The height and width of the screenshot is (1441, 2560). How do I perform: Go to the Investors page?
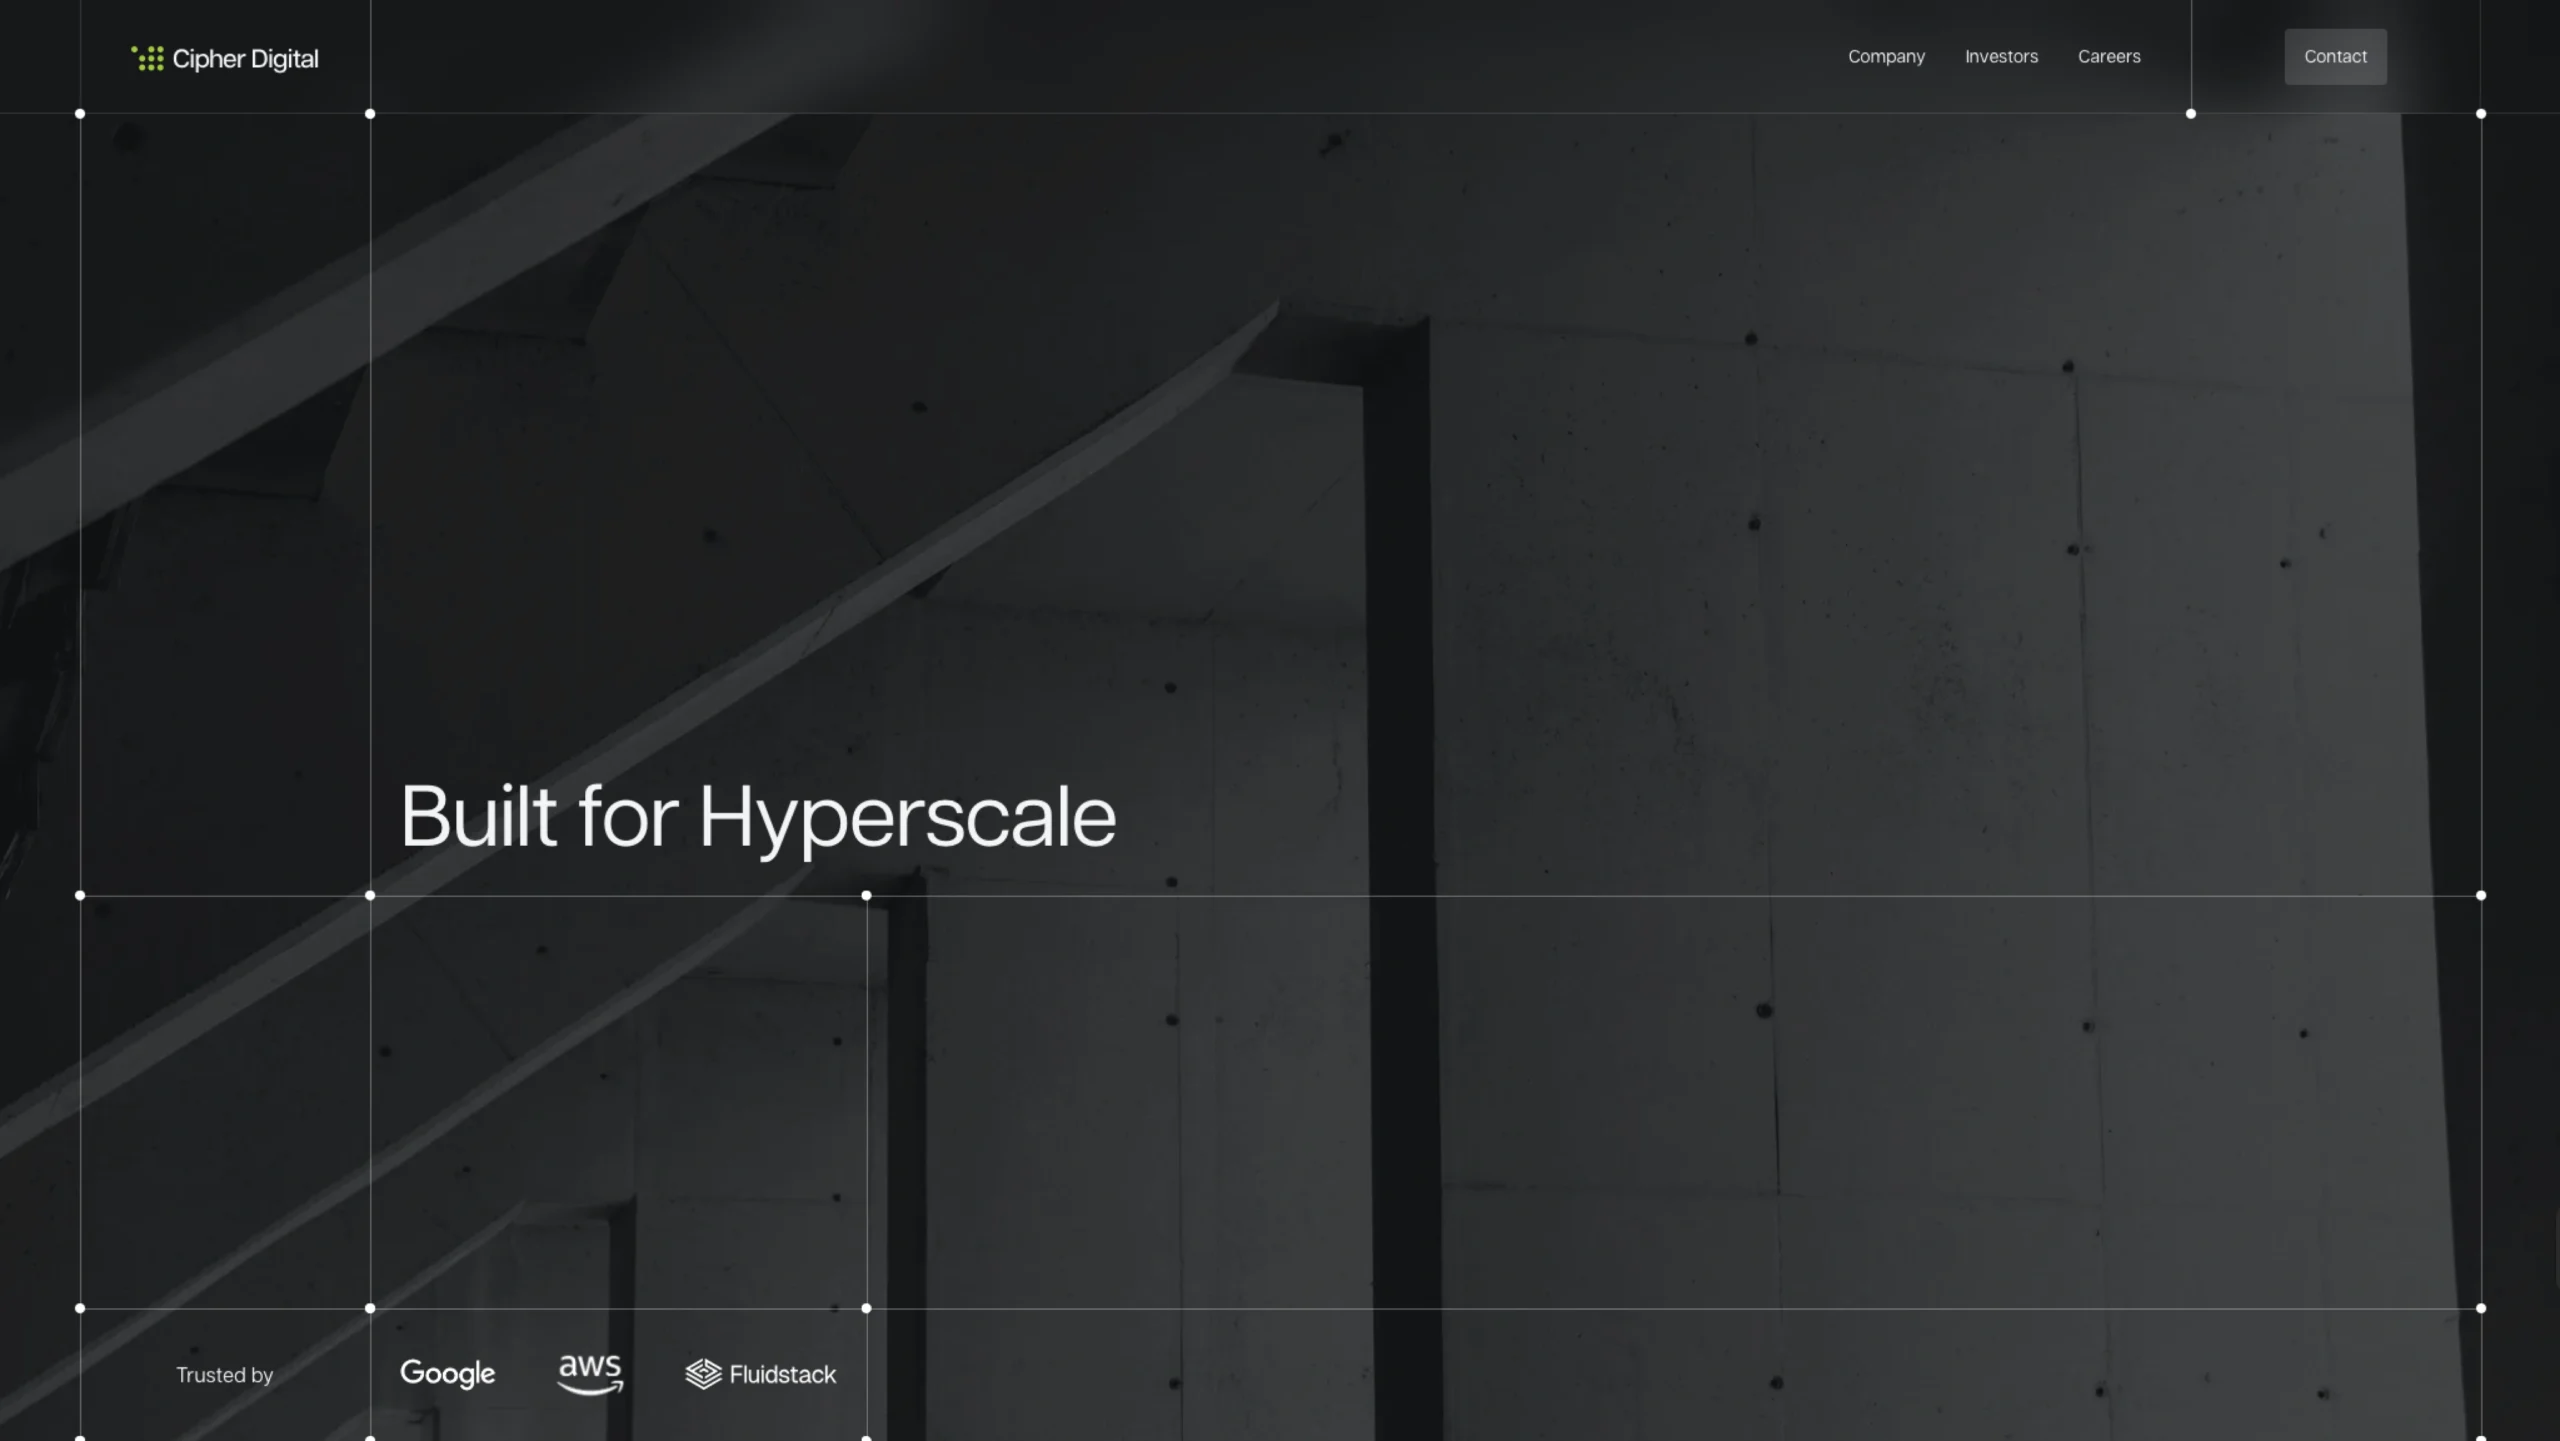2001,57
